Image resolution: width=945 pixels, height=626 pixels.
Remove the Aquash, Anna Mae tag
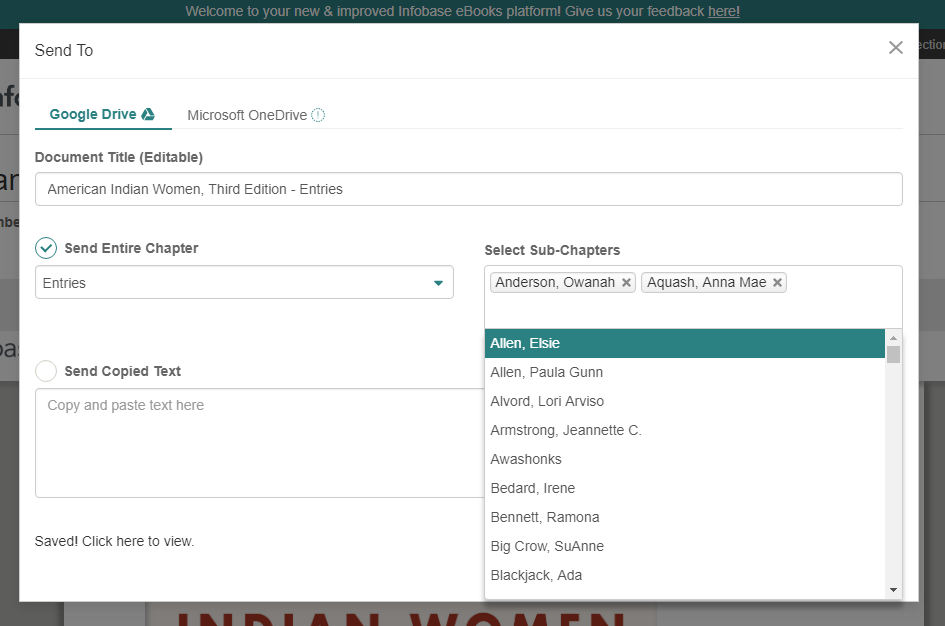click(778, 283)
